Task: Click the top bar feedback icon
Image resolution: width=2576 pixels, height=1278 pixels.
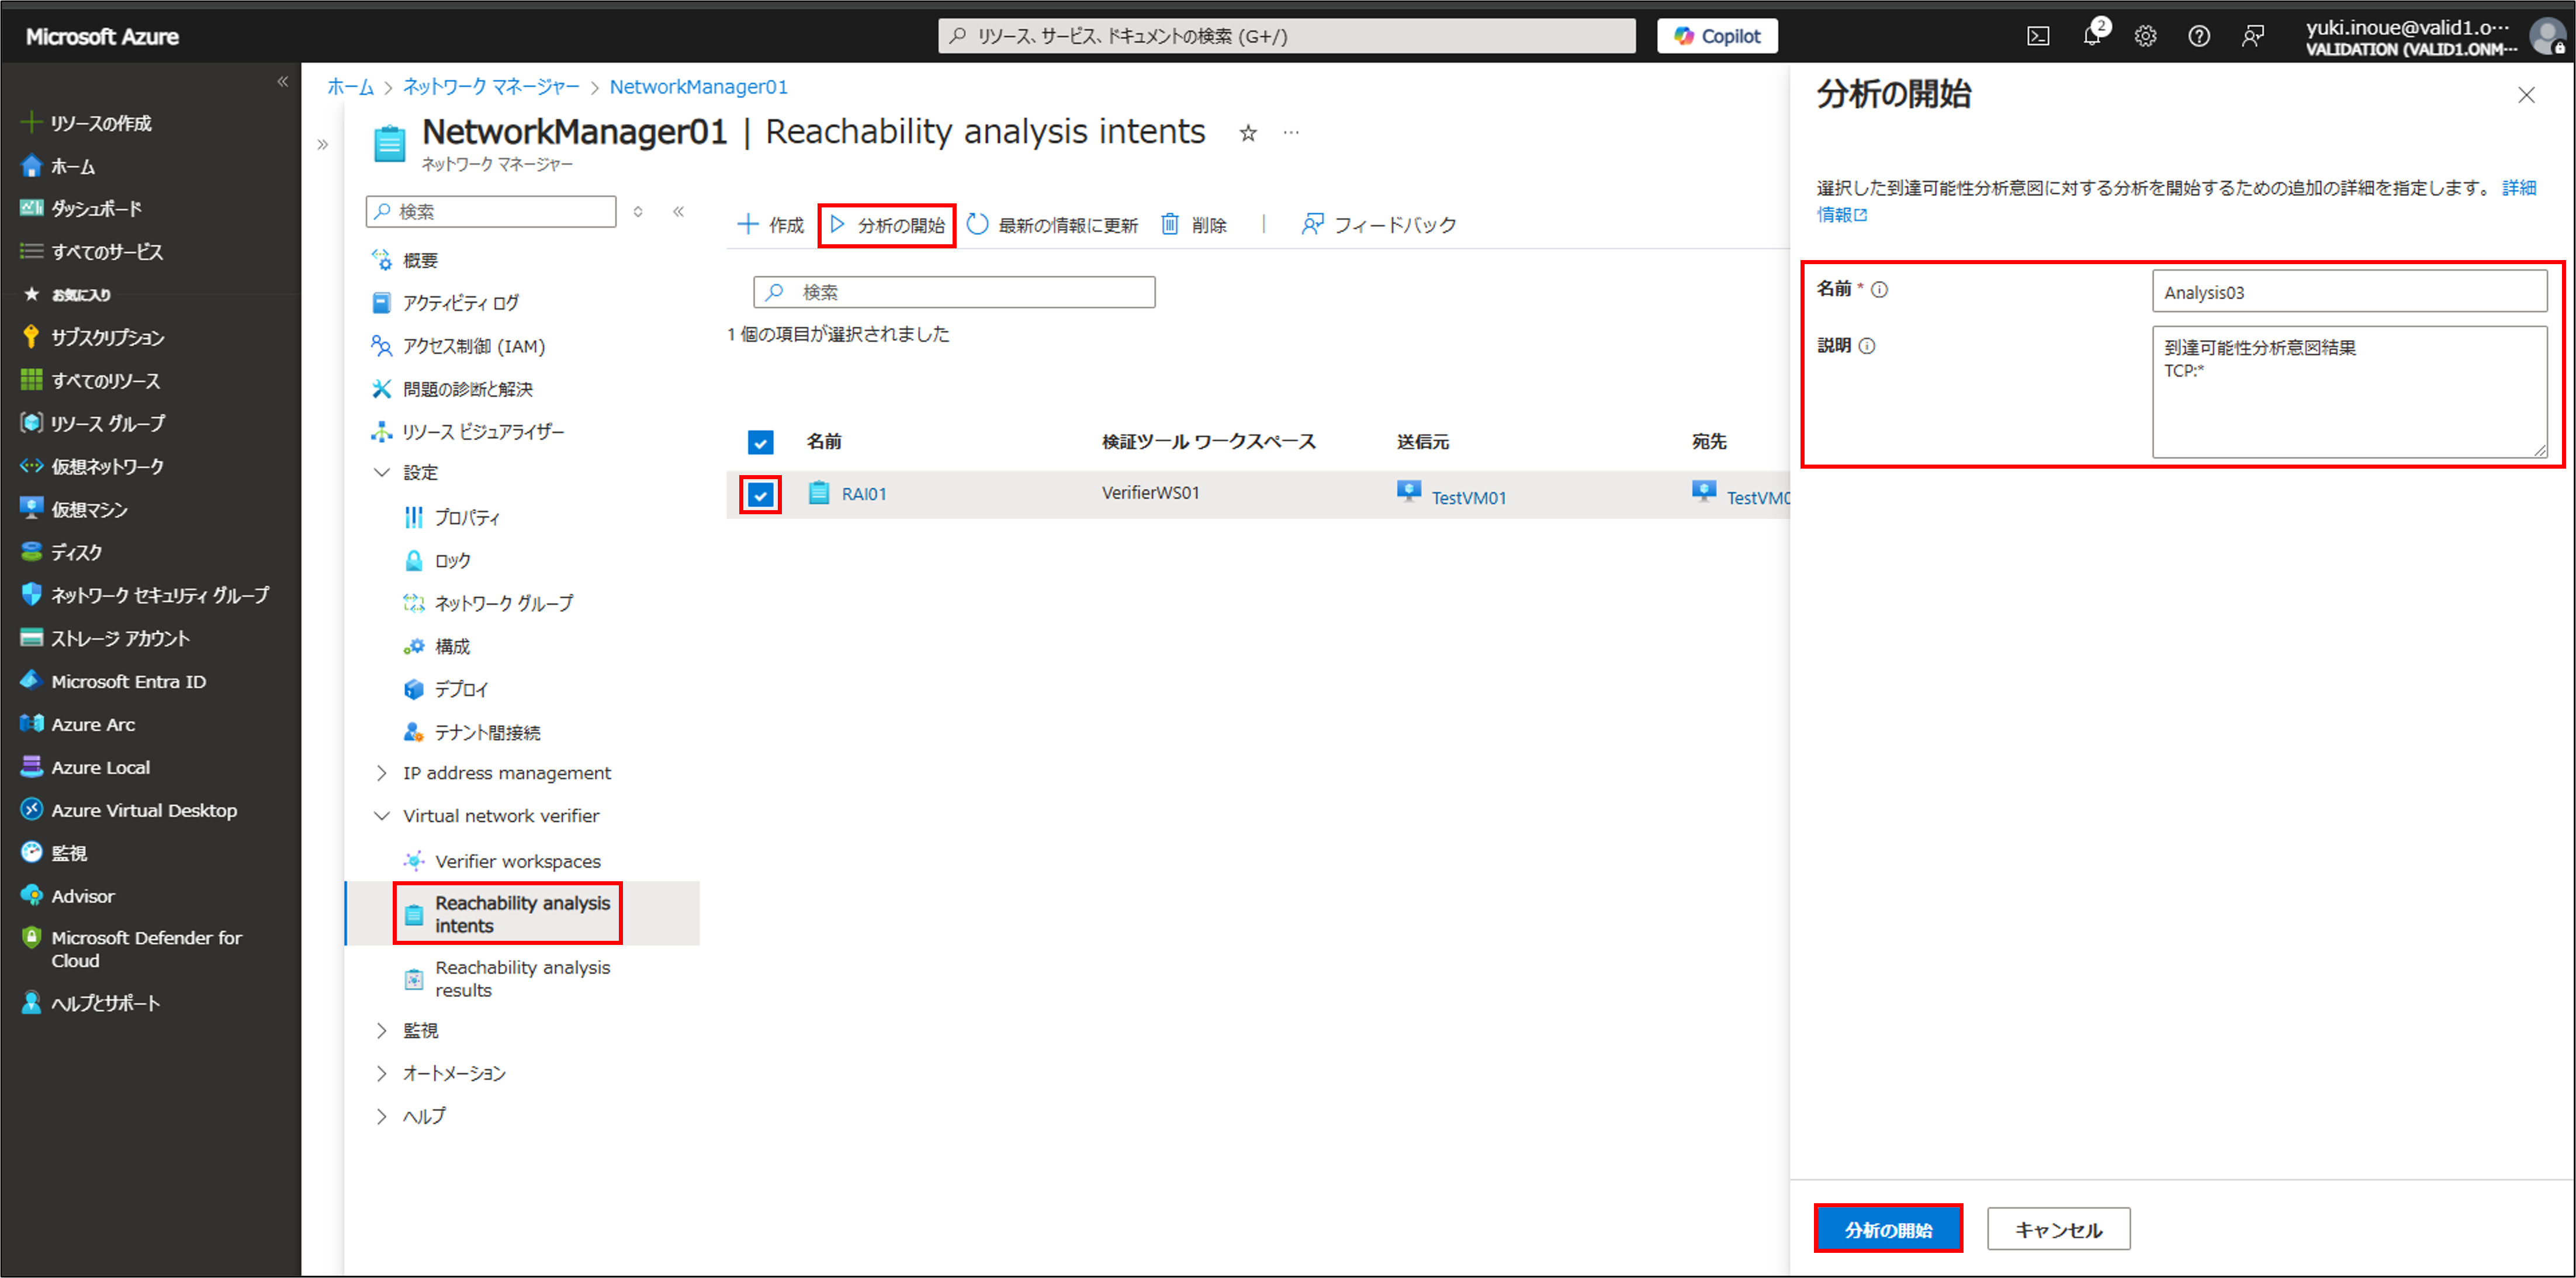Action: point(2252,36)
